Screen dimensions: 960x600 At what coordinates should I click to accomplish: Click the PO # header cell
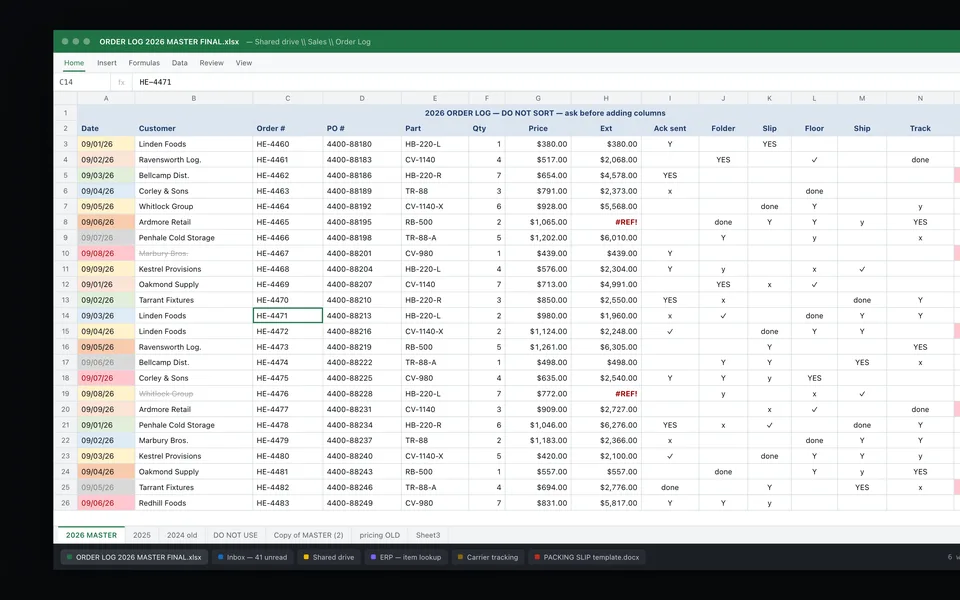[x=362, y=129]
